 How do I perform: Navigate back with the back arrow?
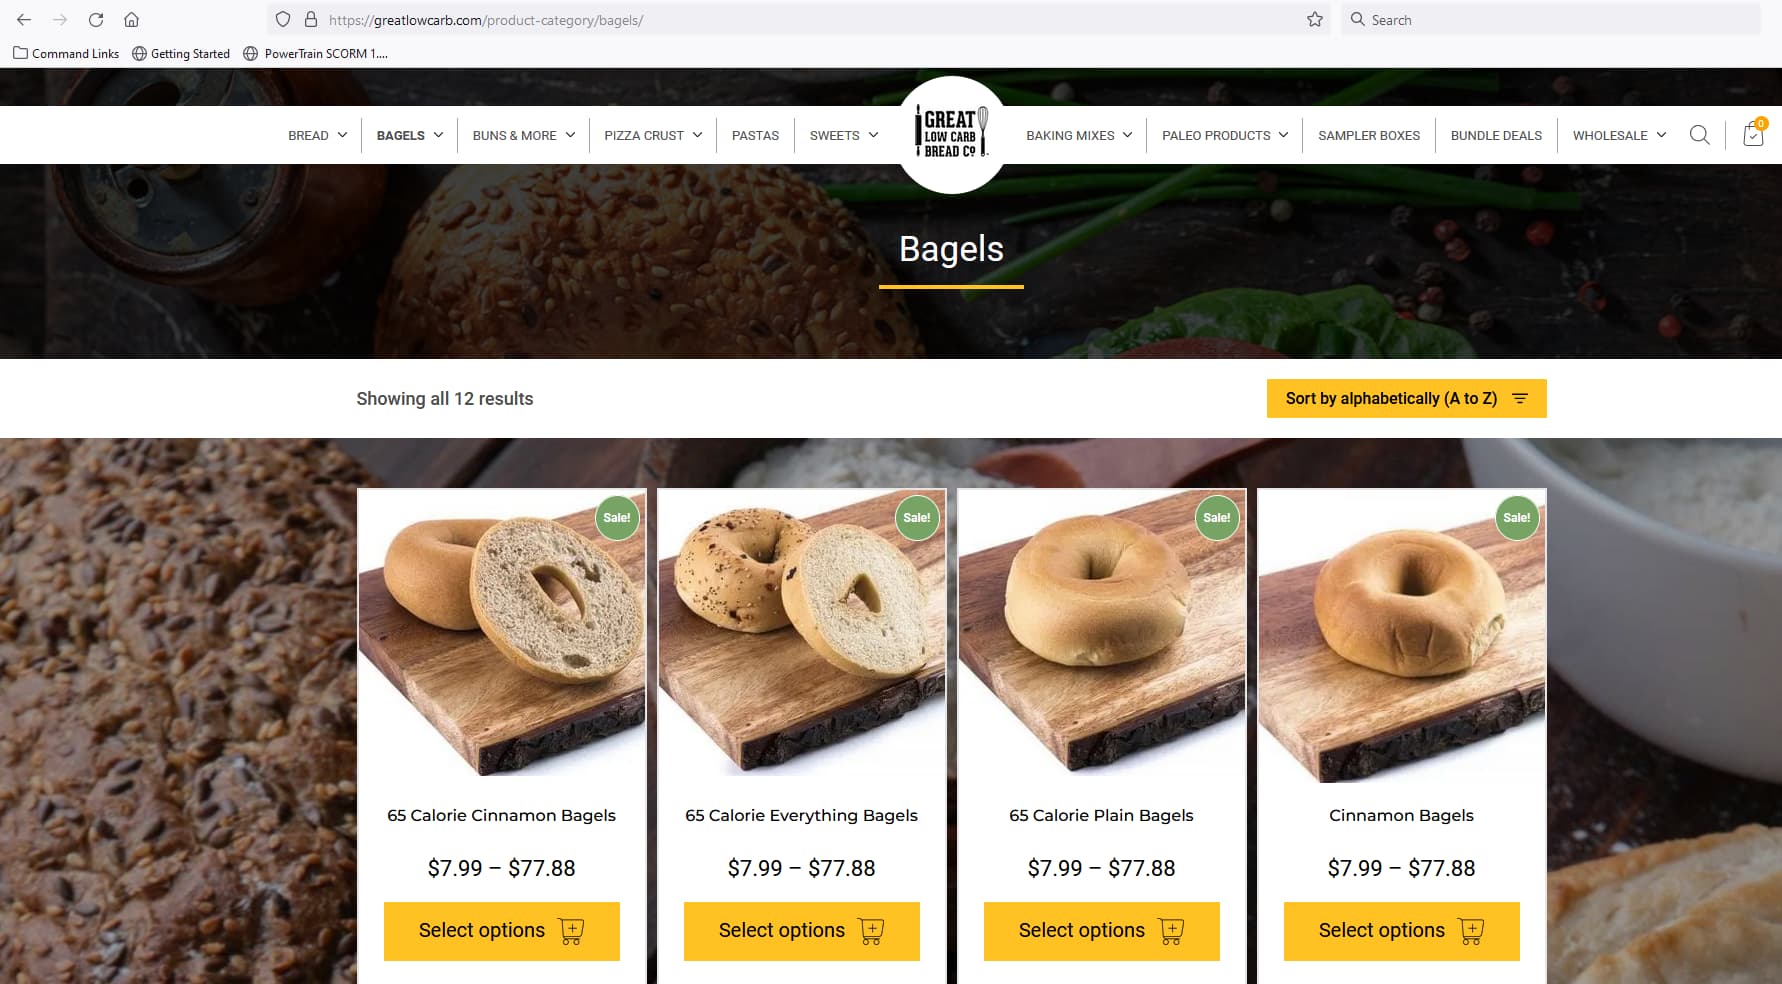coord(24,20)
